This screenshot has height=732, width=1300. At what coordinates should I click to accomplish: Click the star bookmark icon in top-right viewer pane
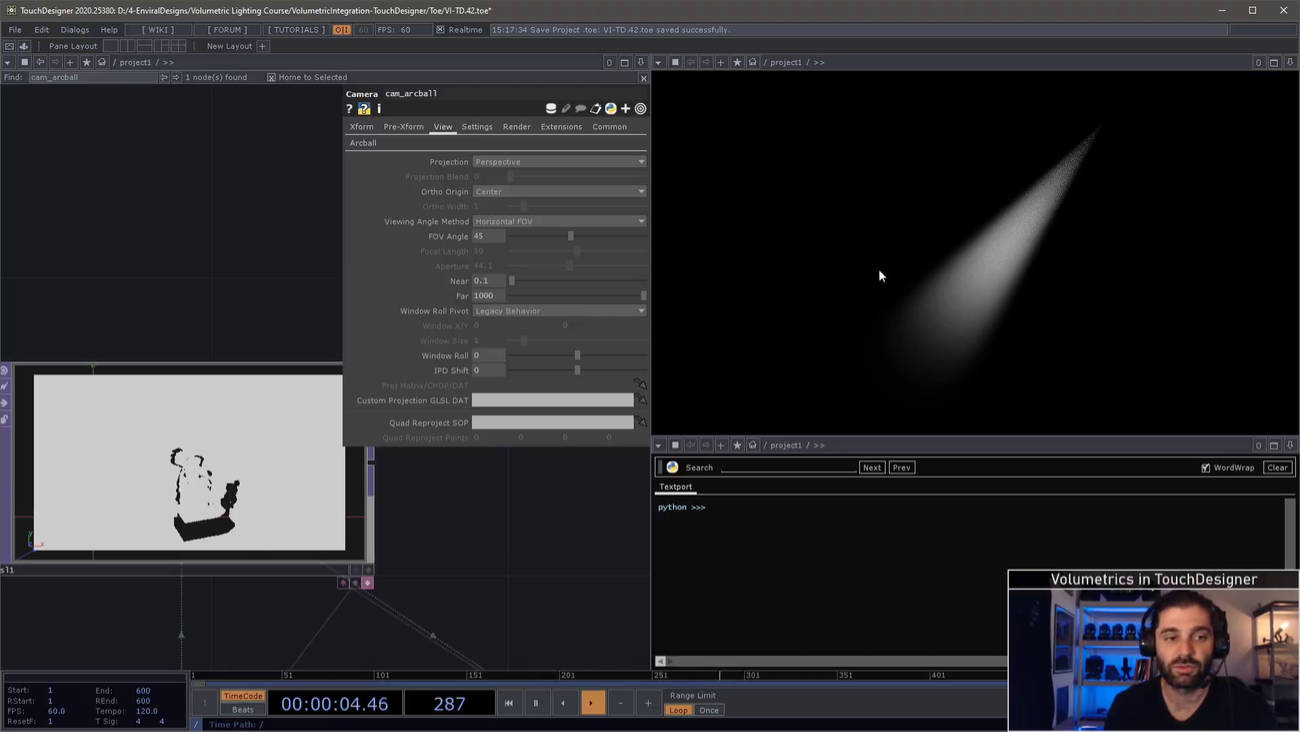point(737,62)
